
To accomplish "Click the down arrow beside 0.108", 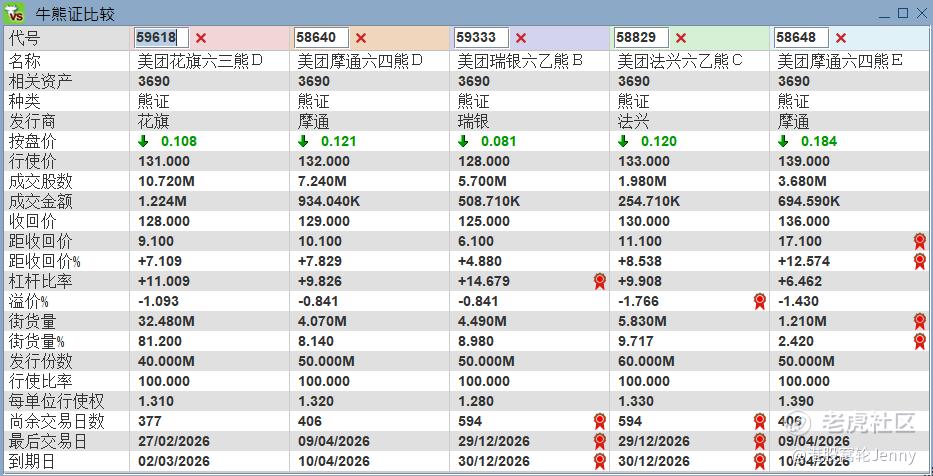I will (x=143, y=141).
